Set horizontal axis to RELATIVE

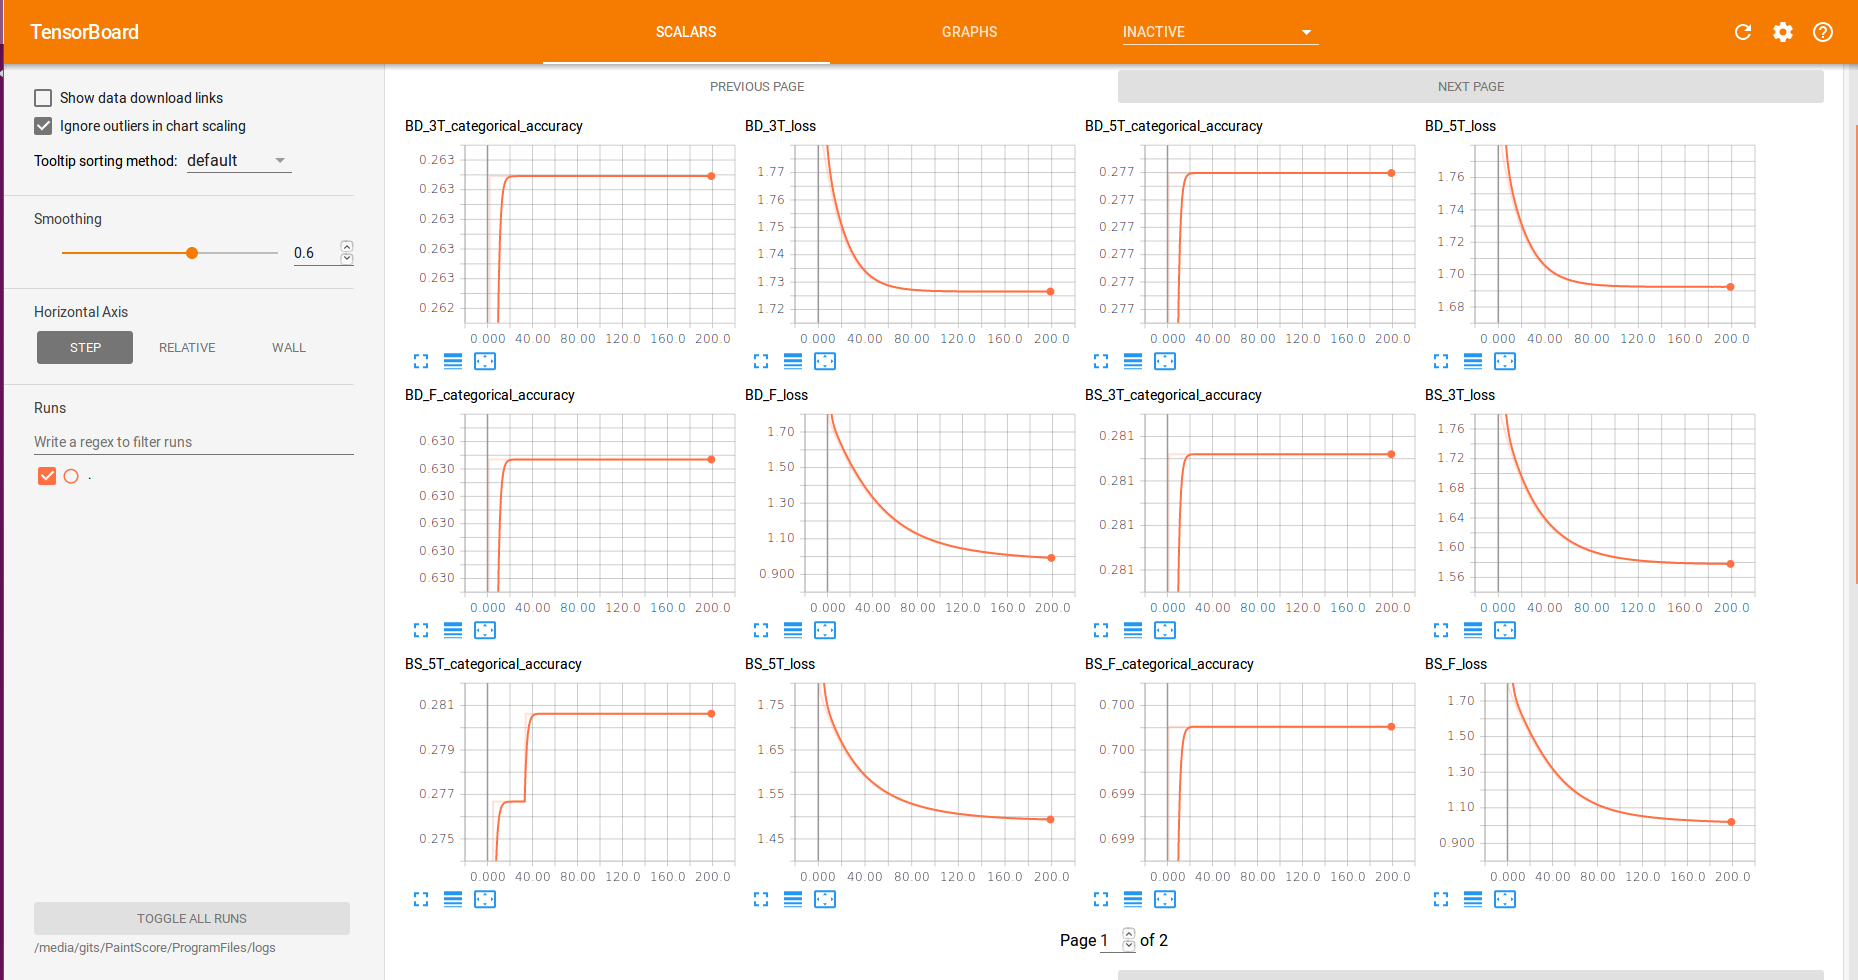pos(187,348)
